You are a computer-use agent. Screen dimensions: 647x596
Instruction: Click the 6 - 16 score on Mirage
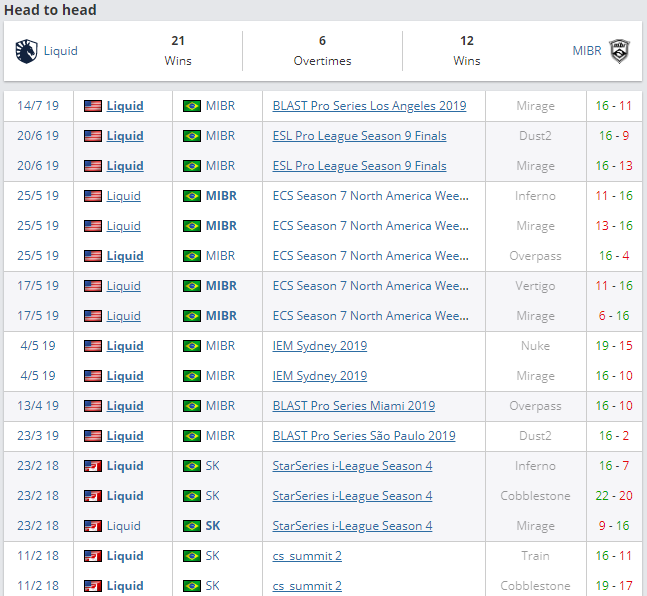613,316
